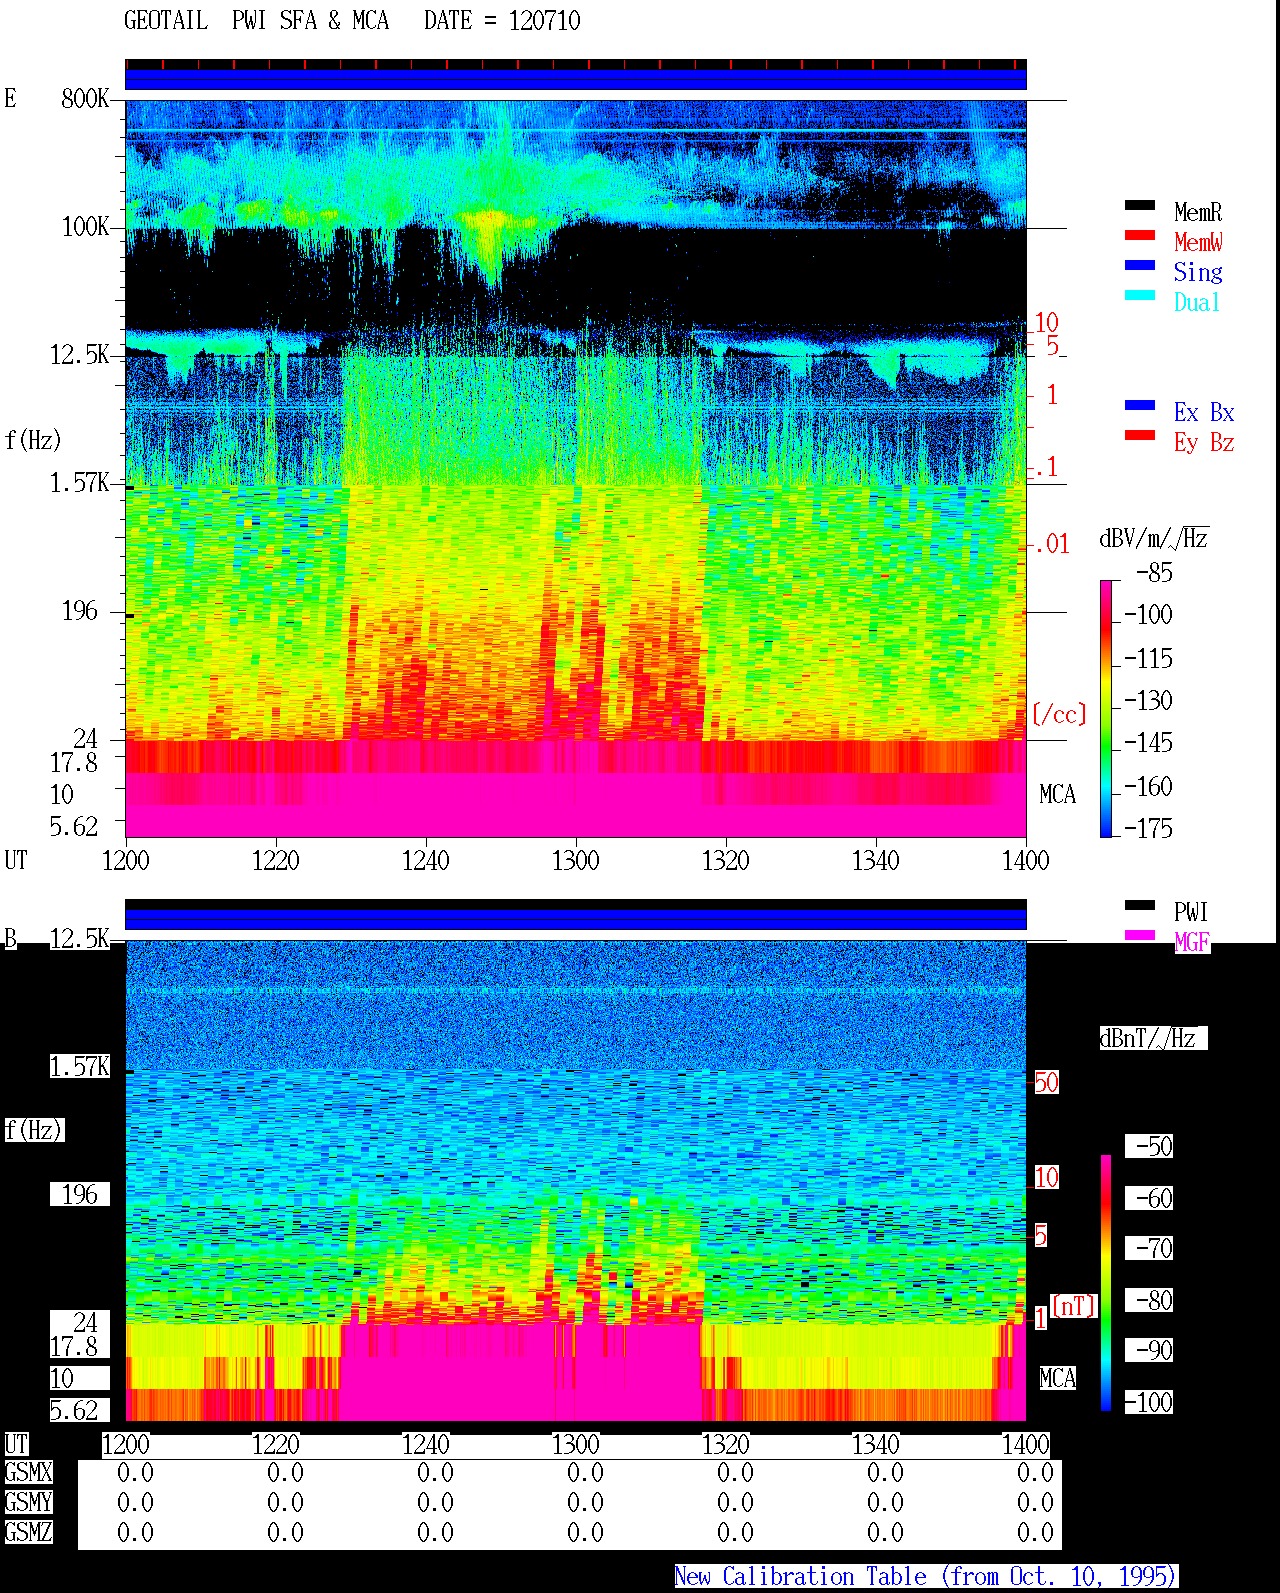Select the black PWI legend swatch
Image resolution: width=1280 pixels, height=1593 pixels.
(1140, 905)
